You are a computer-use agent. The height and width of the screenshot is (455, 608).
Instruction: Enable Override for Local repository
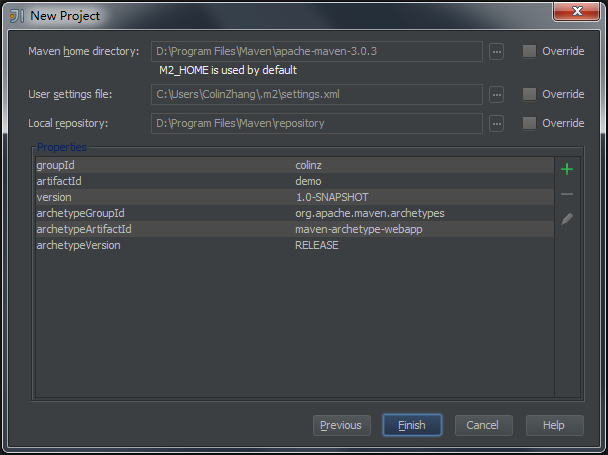530,123
